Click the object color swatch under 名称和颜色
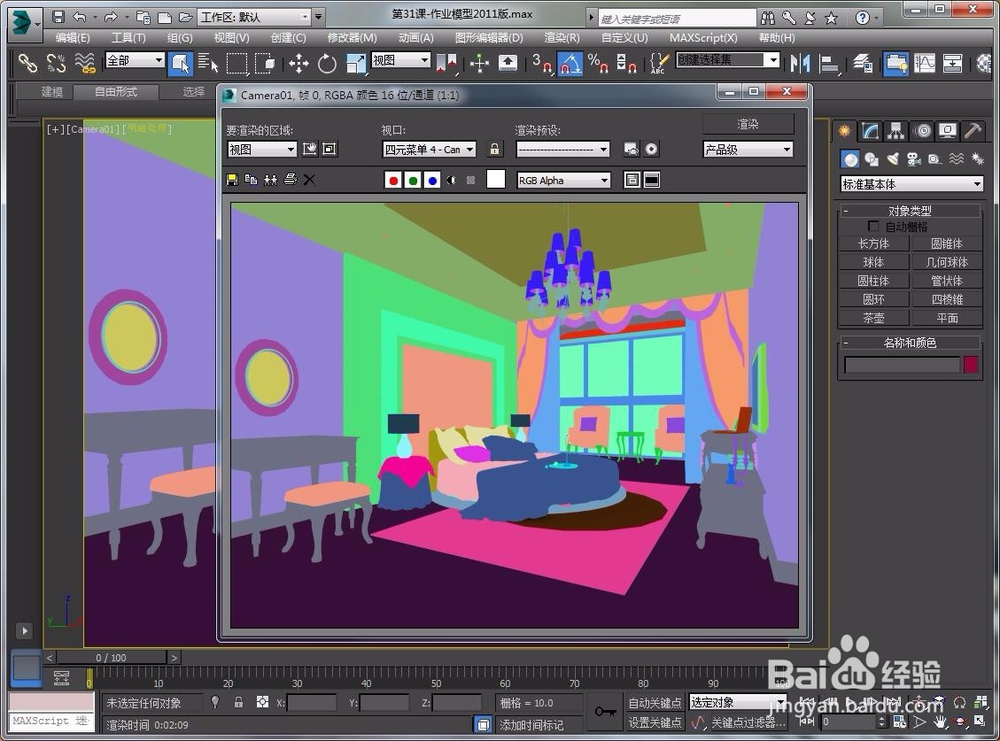Screen dimensions: 1000x741 pos(971,365)
